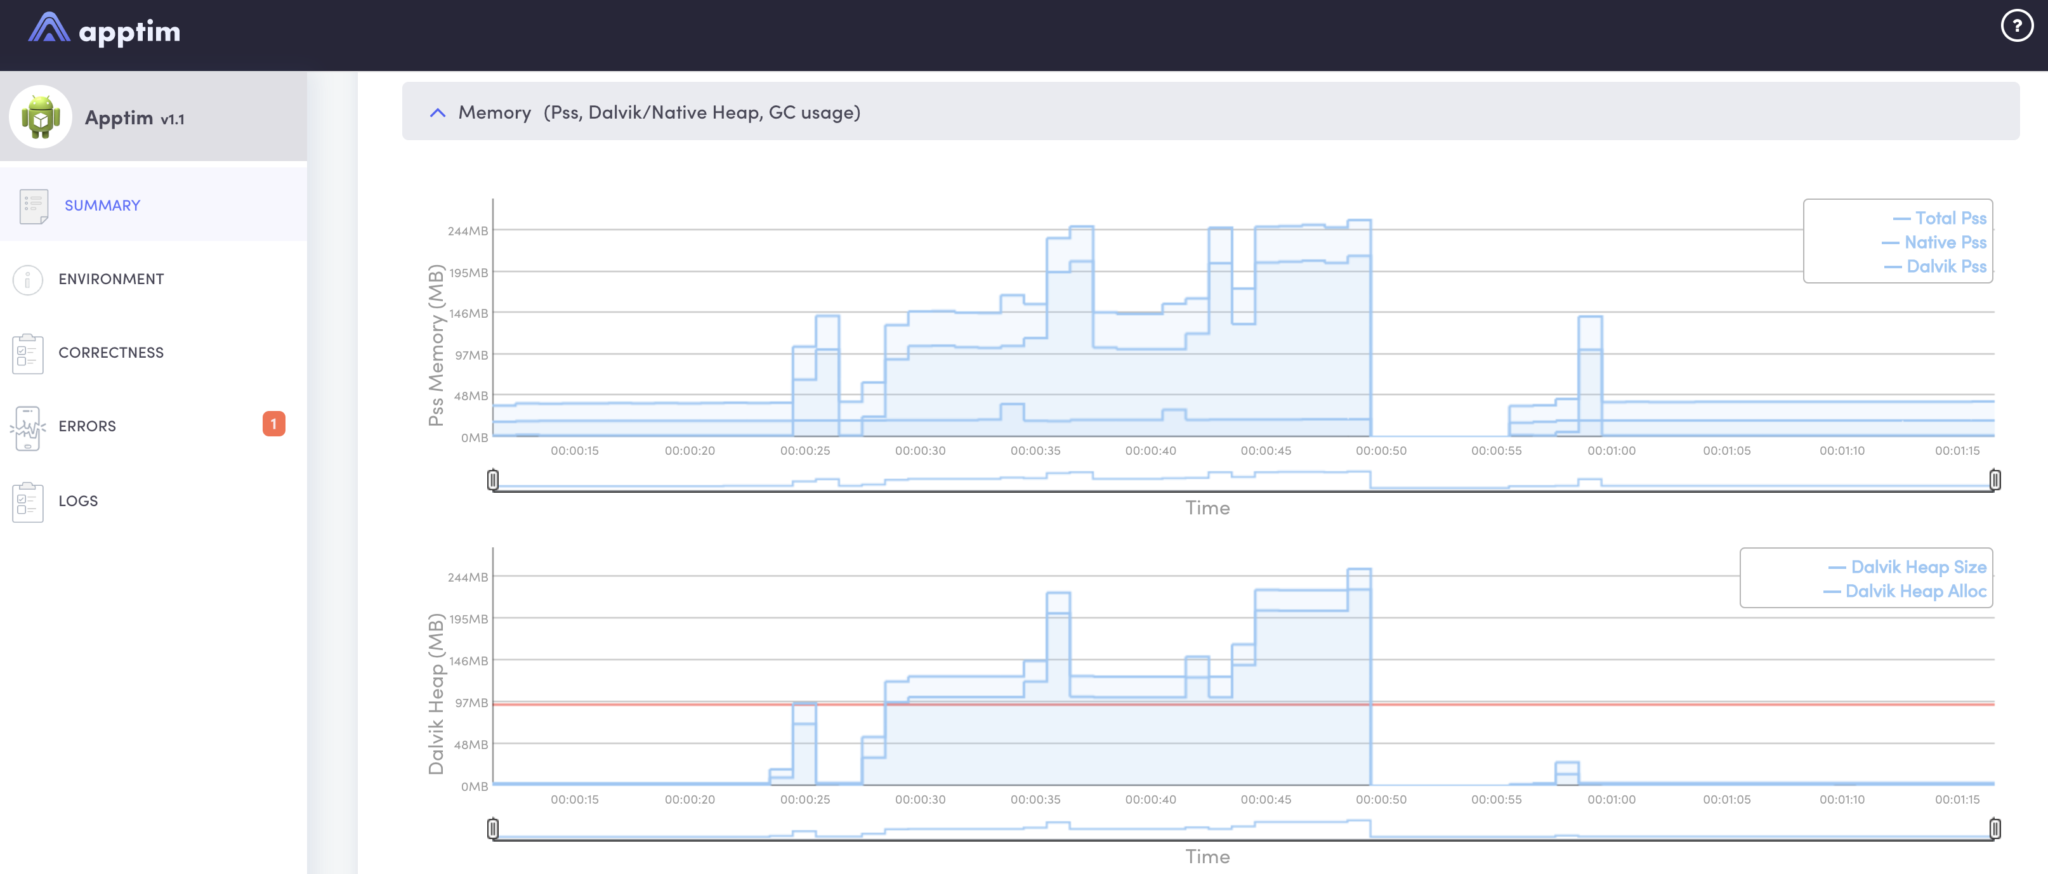Viewport: 2048px width, 874px height.
Task: Grab left range handle of Pss Memory chart
Action: 493,480
